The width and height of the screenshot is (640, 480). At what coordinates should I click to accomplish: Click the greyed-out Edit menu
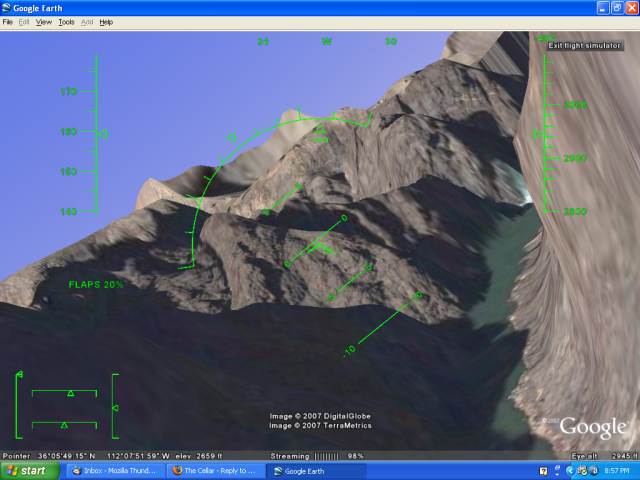(x=24, y=22)
